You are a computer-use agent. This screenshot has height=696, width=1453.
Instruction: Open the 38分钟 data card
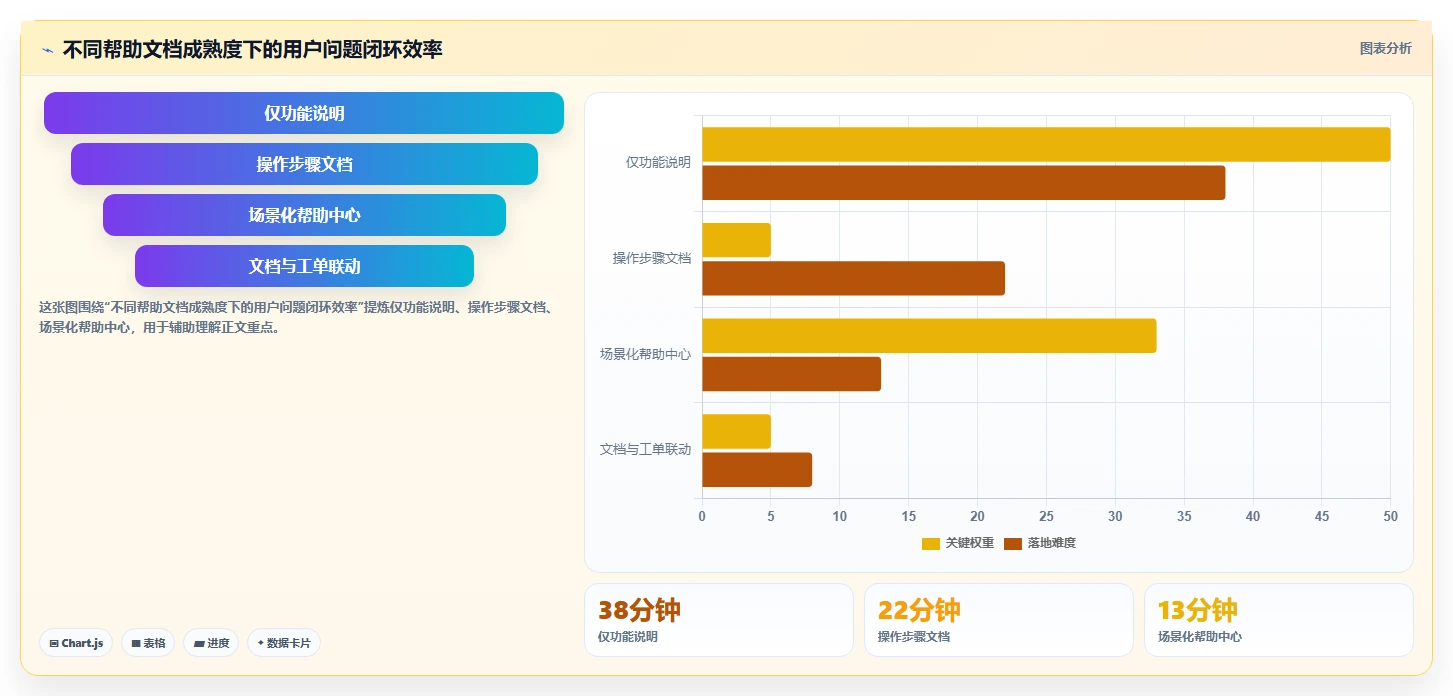coord(719,620)
